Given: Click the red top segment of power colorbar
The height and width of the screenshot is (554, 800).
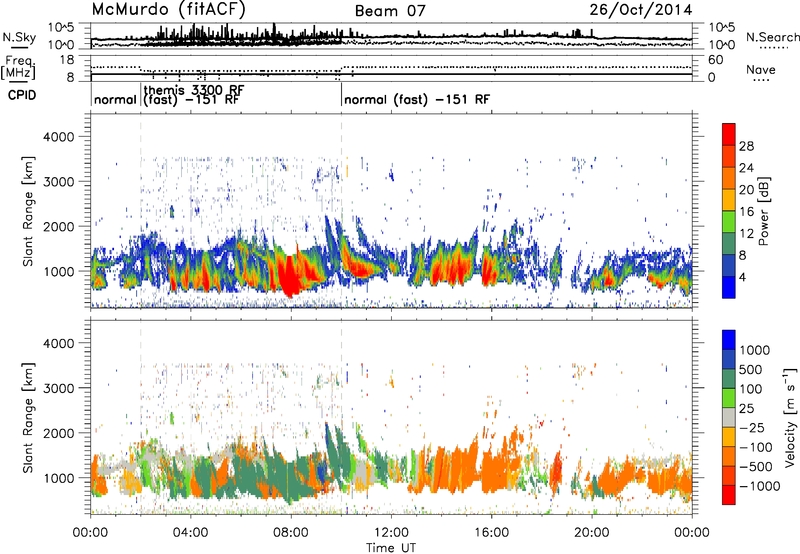Looking at the screenshot, I should (729, 135).
